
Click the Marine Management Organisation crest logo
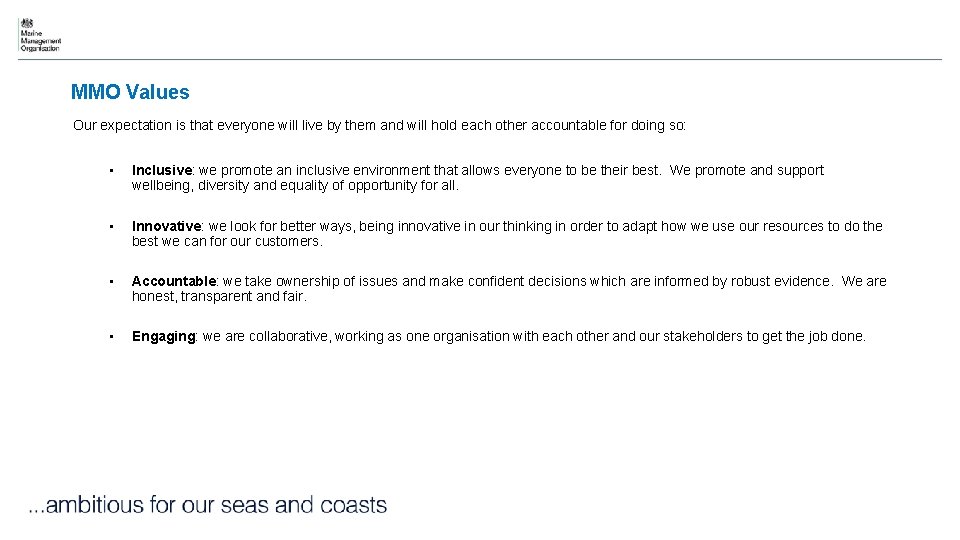click(26, 22)
